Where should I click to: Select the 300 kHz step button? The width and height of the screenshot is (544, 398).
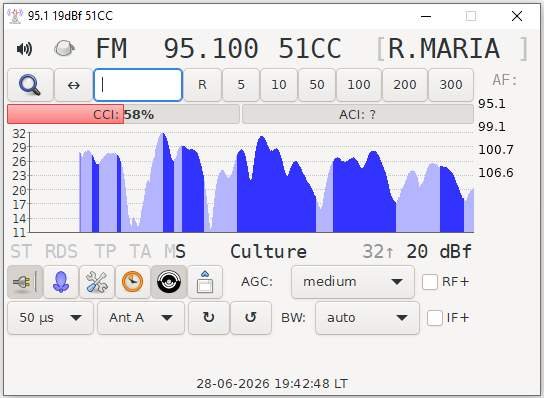pos(451,85)
